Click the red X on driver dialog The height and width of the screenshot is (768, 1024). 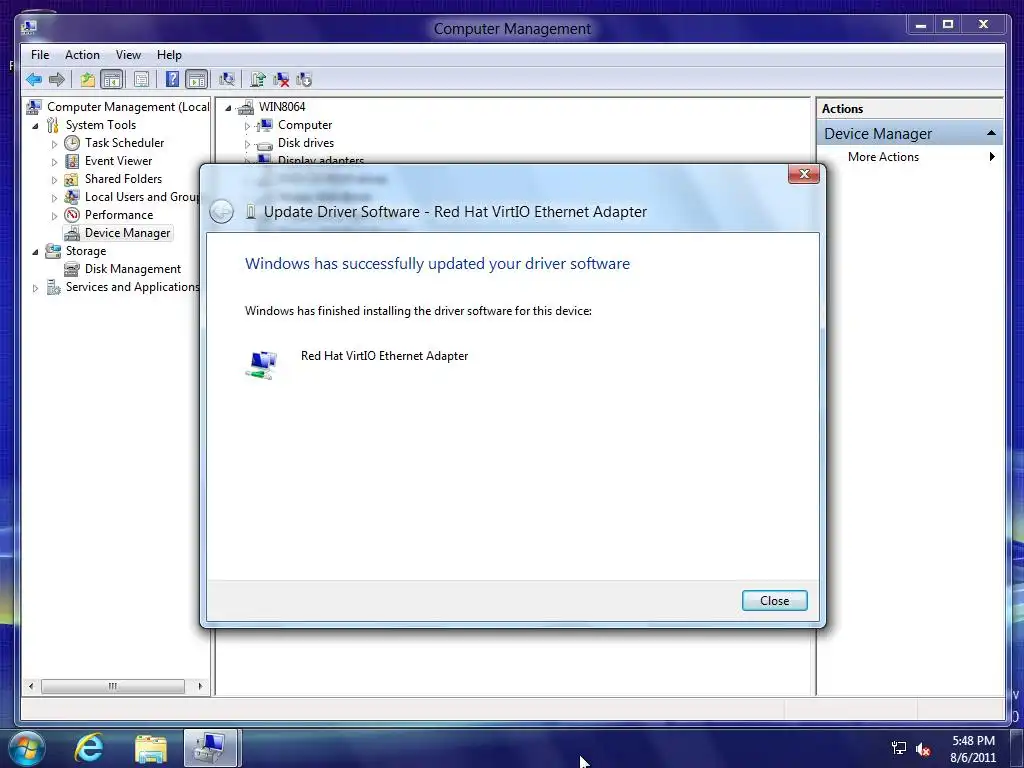804,174
